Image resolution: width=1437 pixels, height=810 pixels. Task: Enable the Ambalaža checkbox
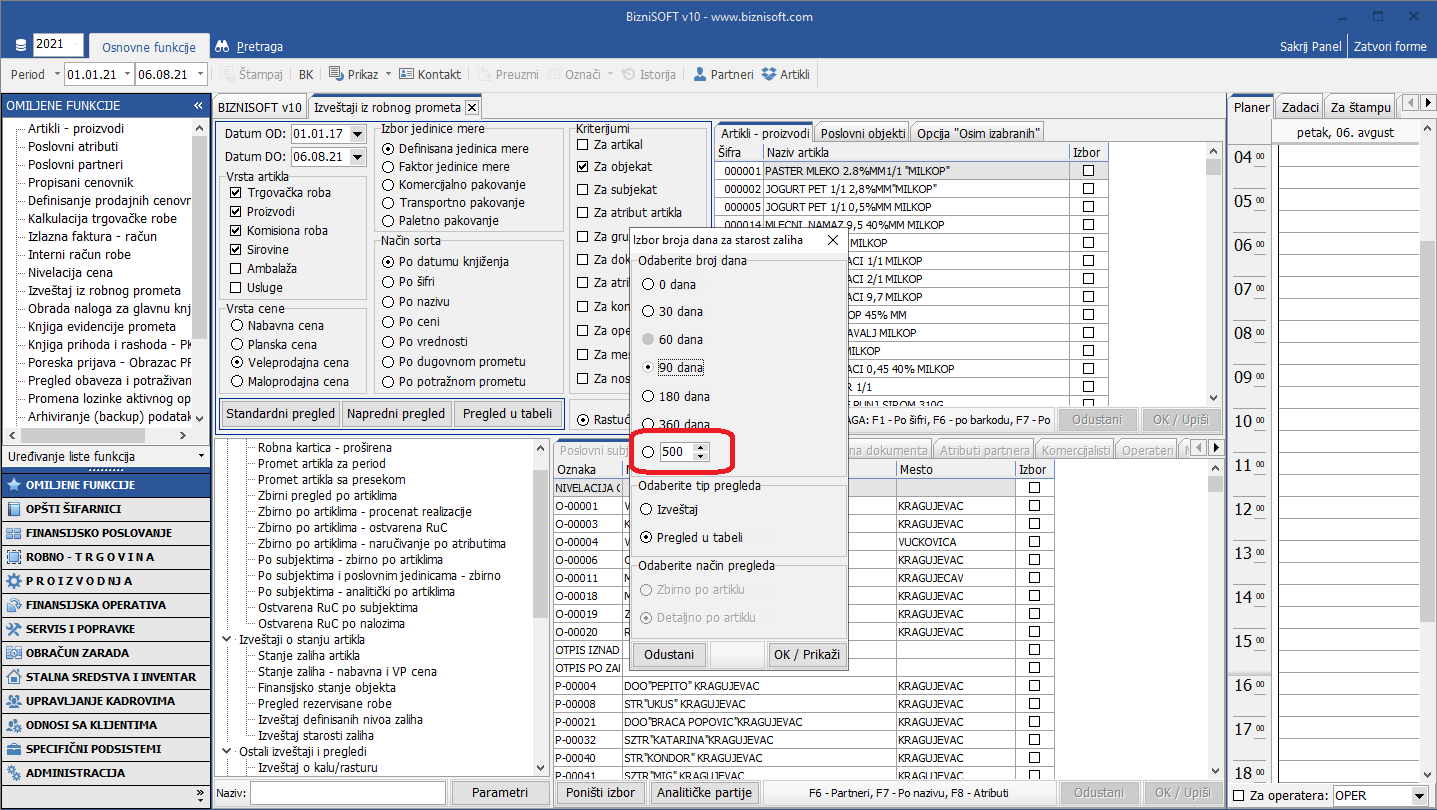[236, 269]
